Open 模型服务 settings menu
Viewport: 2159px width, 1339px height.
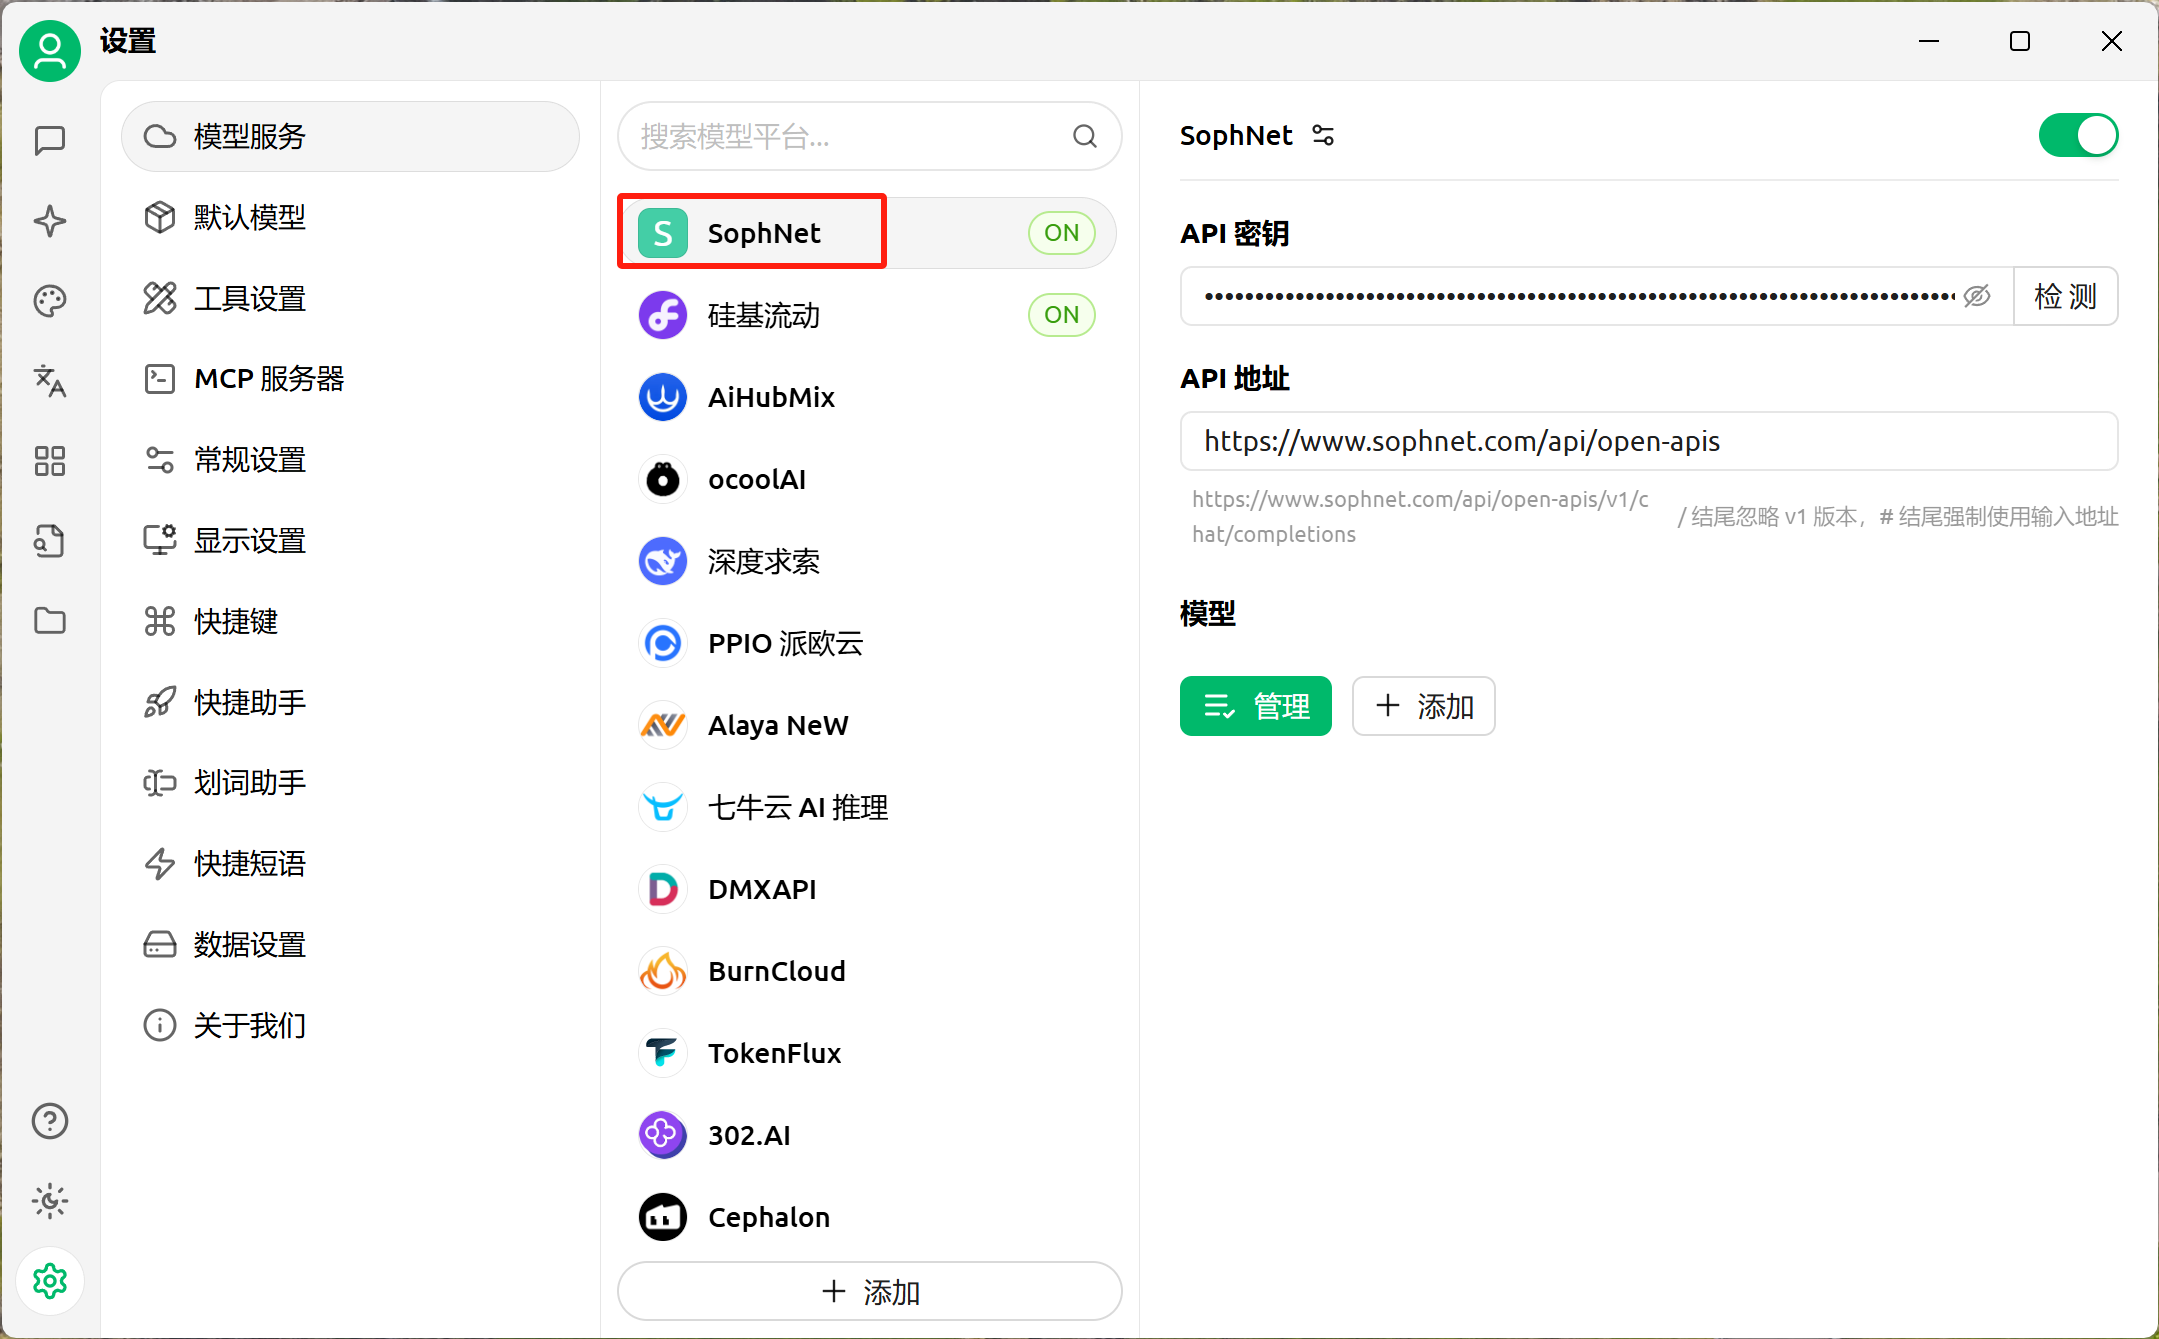pyautogui.click(x=350, y=136)
